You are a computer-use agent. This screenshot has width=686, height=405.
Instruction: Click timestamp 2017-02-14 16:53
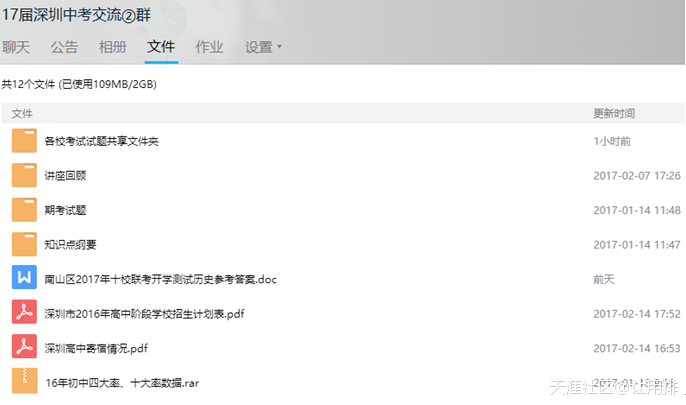click(x=637, y=349)
